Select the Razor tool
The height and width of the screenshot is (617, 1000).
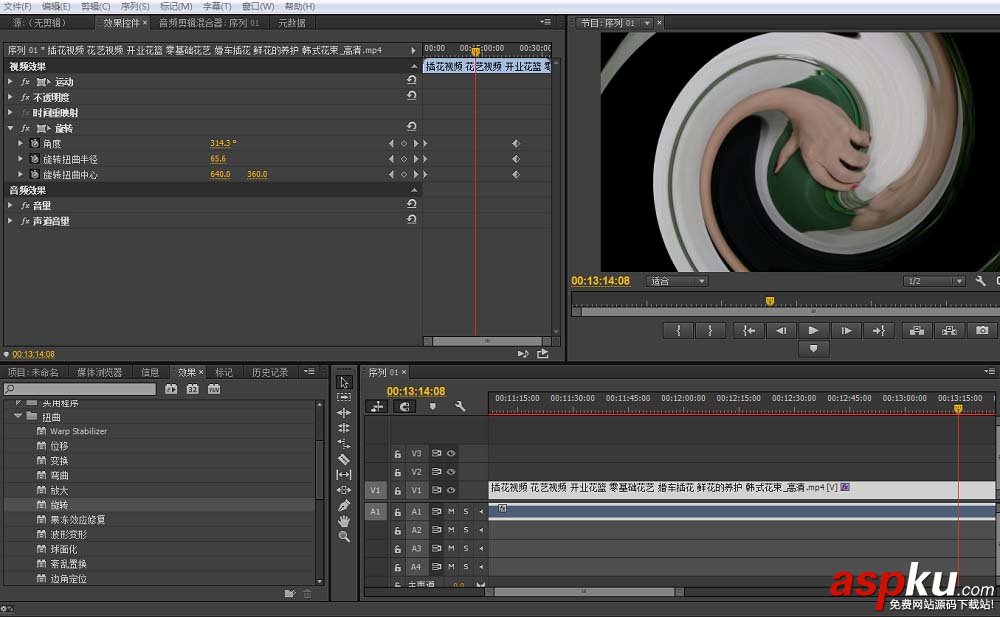tap(344, 459)
